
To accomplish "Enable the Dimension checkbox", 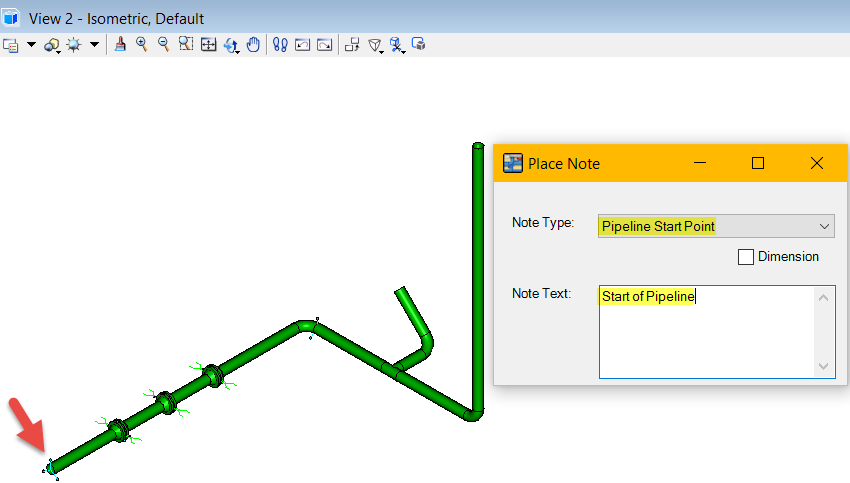I will point(746,257).
